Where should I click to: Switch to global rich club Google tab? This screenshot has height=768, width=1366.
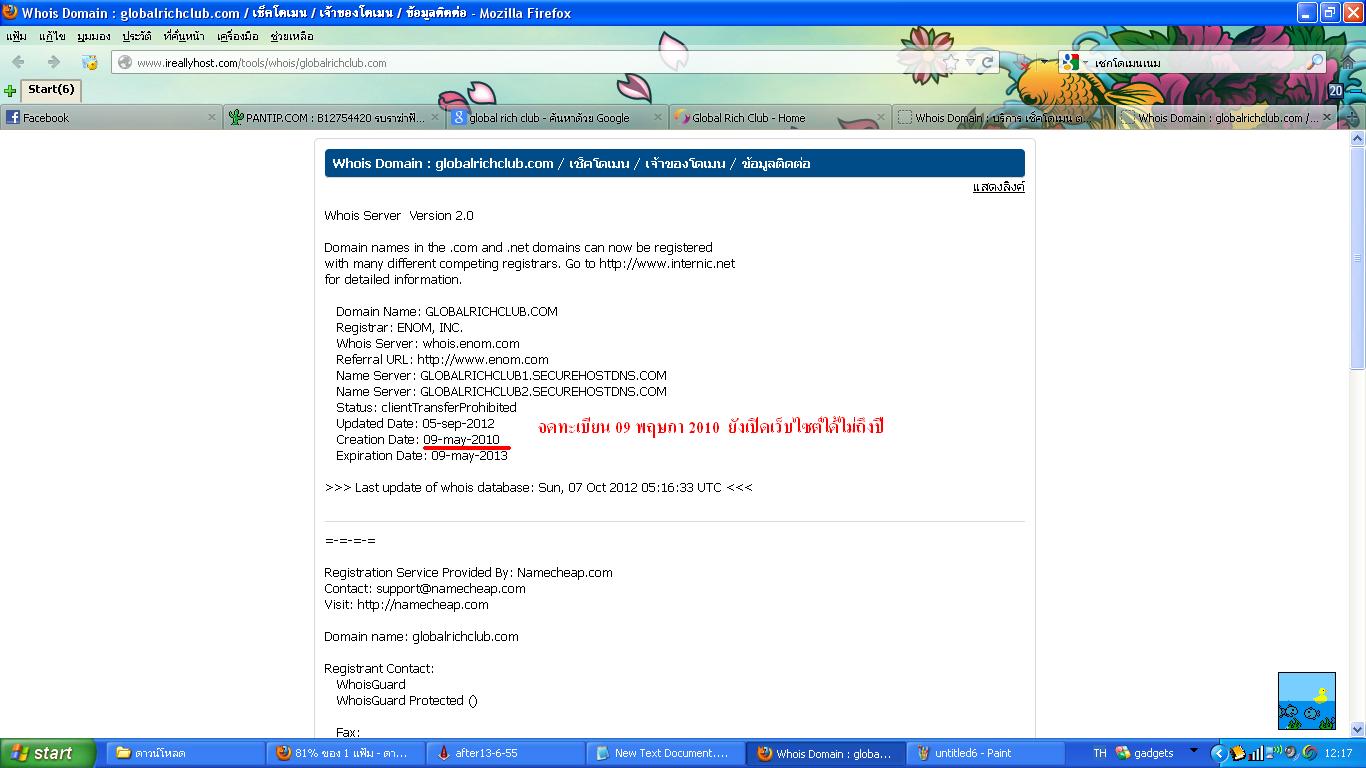pos(556,117)
